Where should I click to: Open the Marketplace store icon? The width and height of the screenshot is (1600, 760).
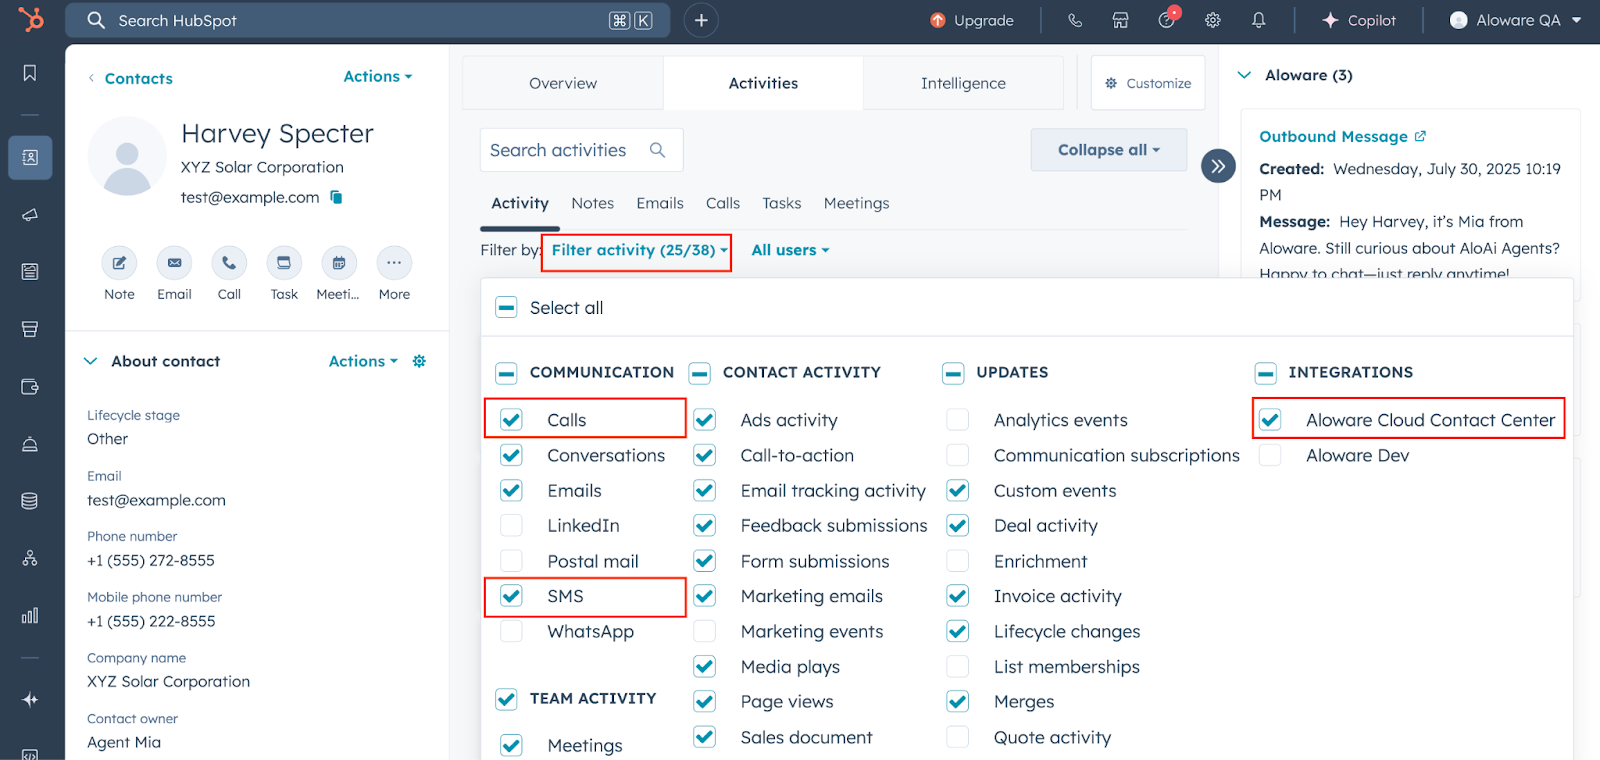click(x=1121, y=20)
